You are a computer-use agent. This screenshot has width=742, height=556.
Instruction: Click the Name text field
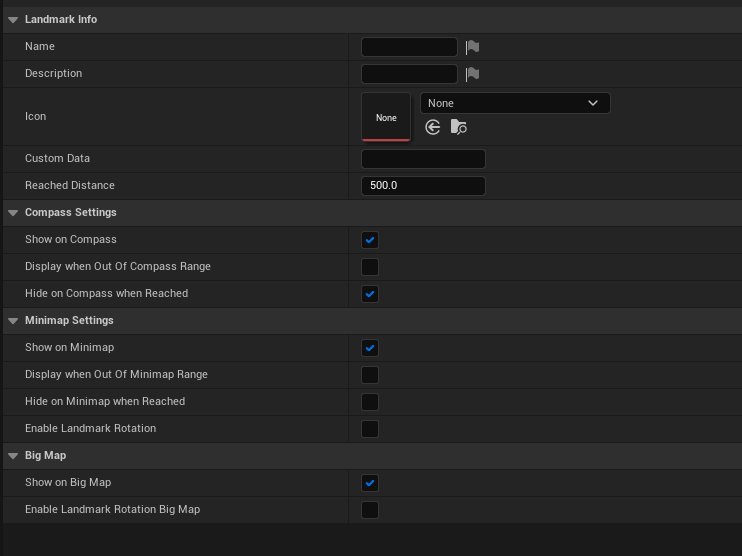(409, 47)
